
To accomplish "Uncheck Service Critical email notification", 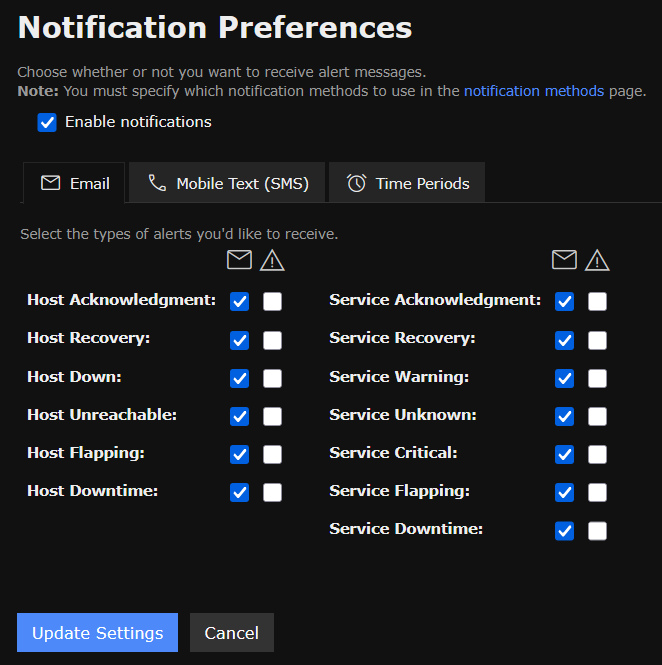I will 564,455.
